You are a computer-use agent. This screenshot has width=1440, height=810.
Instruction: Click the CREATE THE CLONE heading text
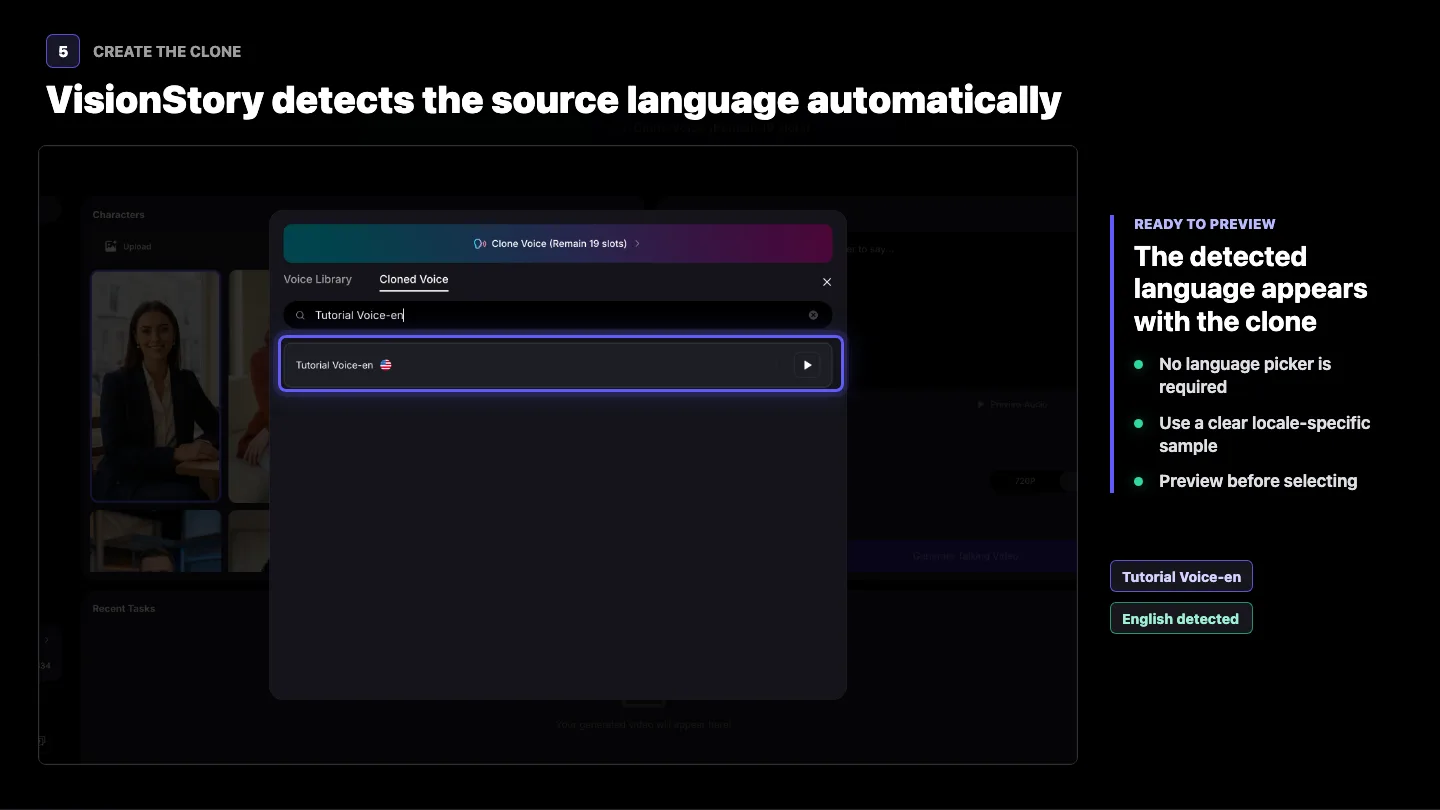coord(167,51)
